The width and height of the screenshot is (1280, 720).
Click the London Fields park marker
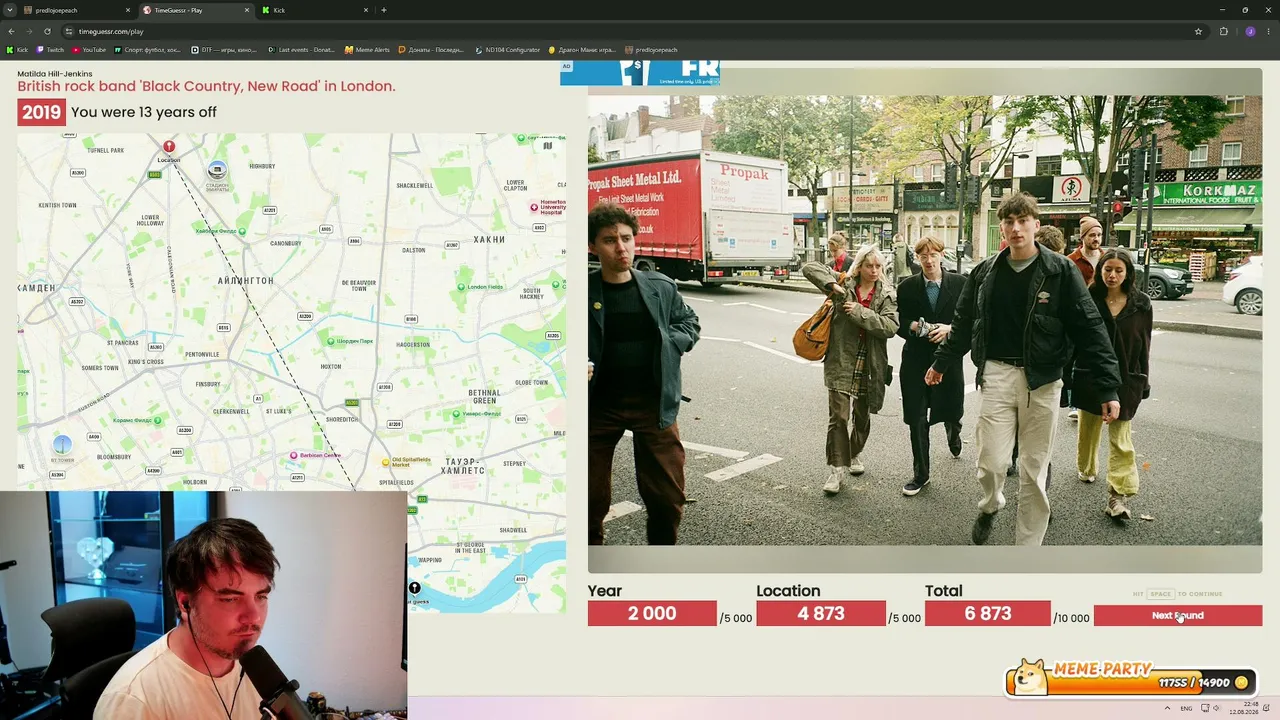[x=461, y=287]
